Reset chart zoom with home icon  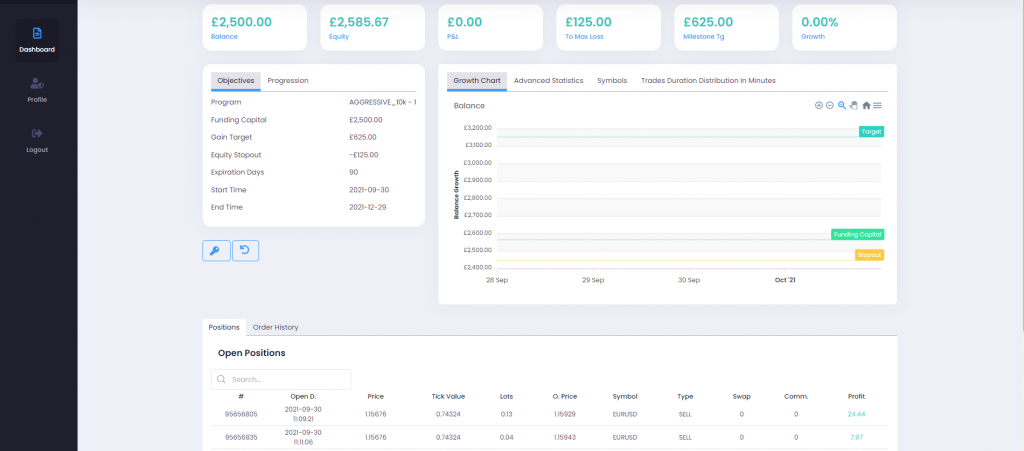[x=866, y=105]
